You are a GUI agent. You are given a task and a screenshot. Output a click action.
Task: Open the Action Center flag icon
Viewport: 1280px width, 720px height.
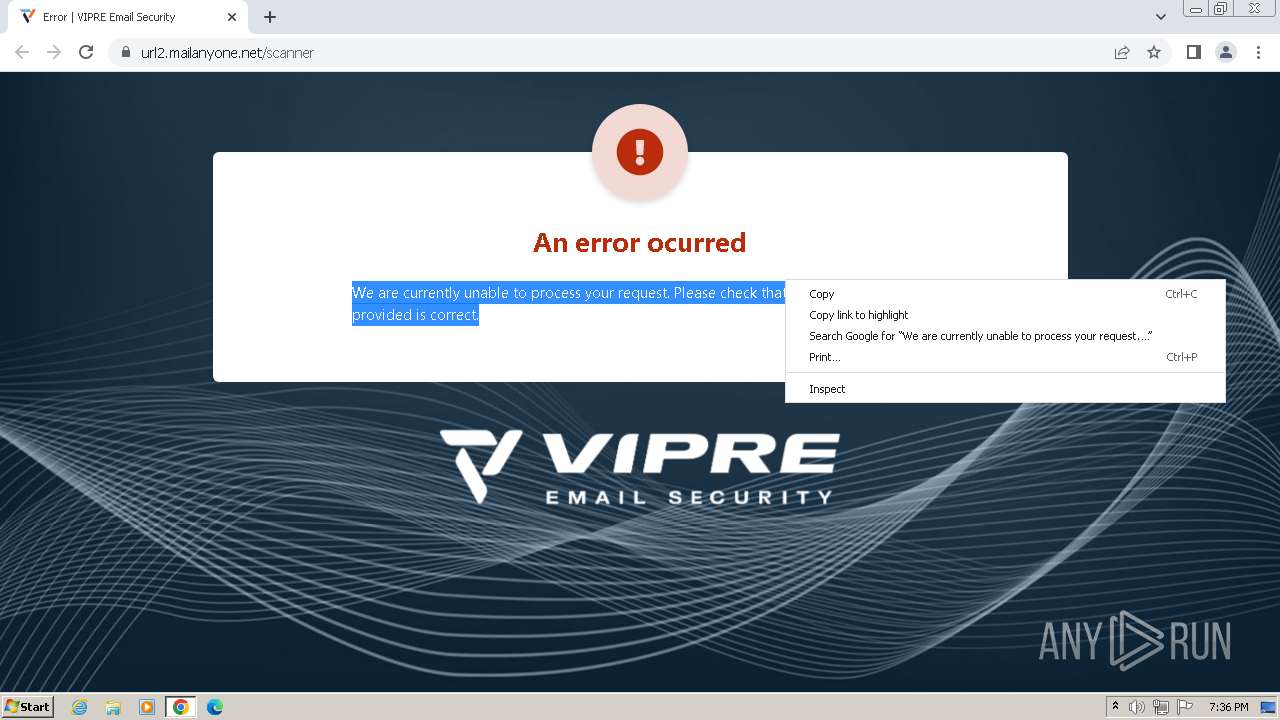(x=1185, y=707)
